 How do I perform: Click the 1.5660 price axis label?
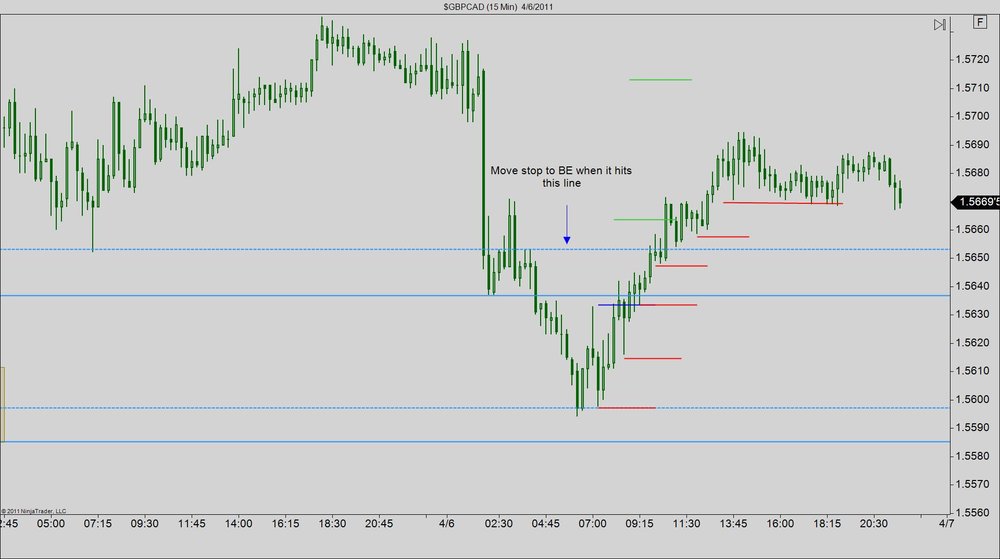972,229
